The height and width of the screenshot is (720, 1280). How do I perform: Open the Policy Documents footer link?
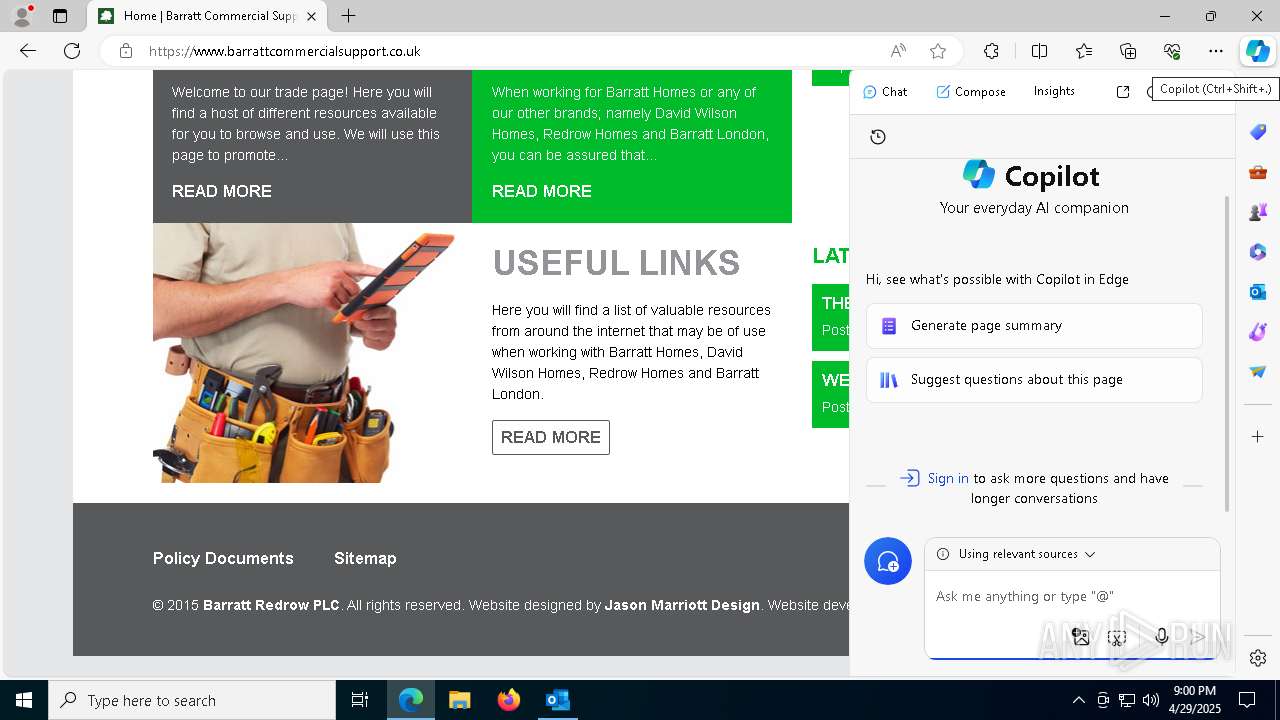(x=223, y=558)
